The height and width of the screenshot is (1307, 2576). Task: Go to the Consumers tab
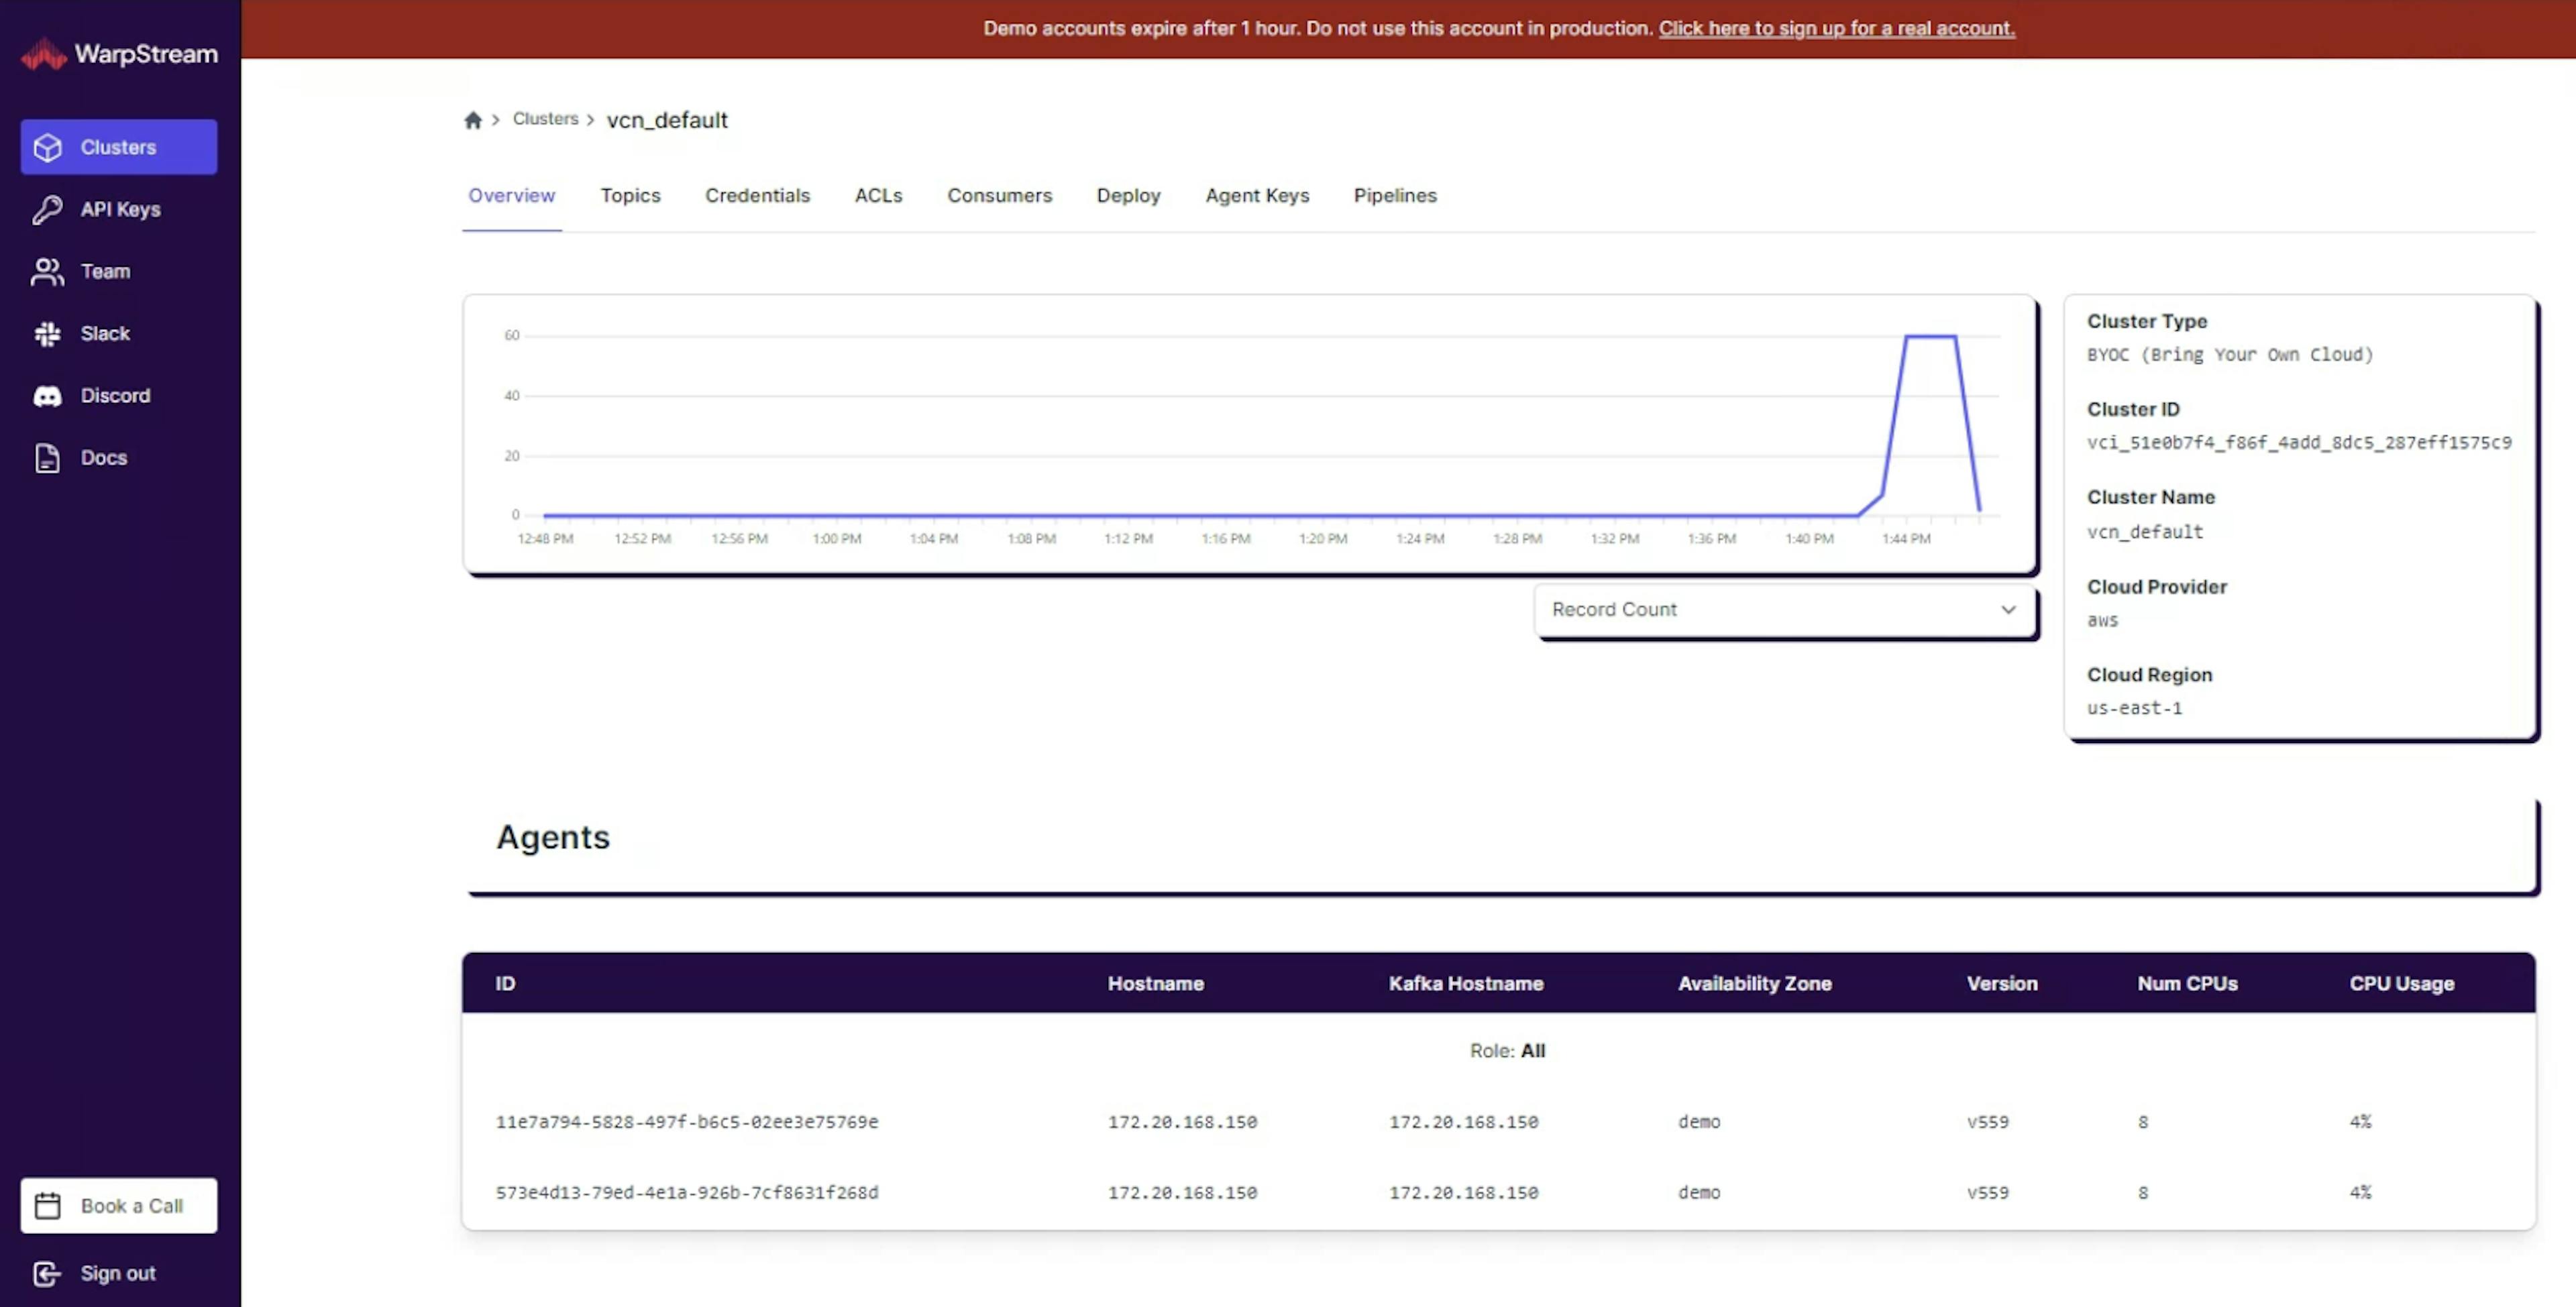pos(999,195)
